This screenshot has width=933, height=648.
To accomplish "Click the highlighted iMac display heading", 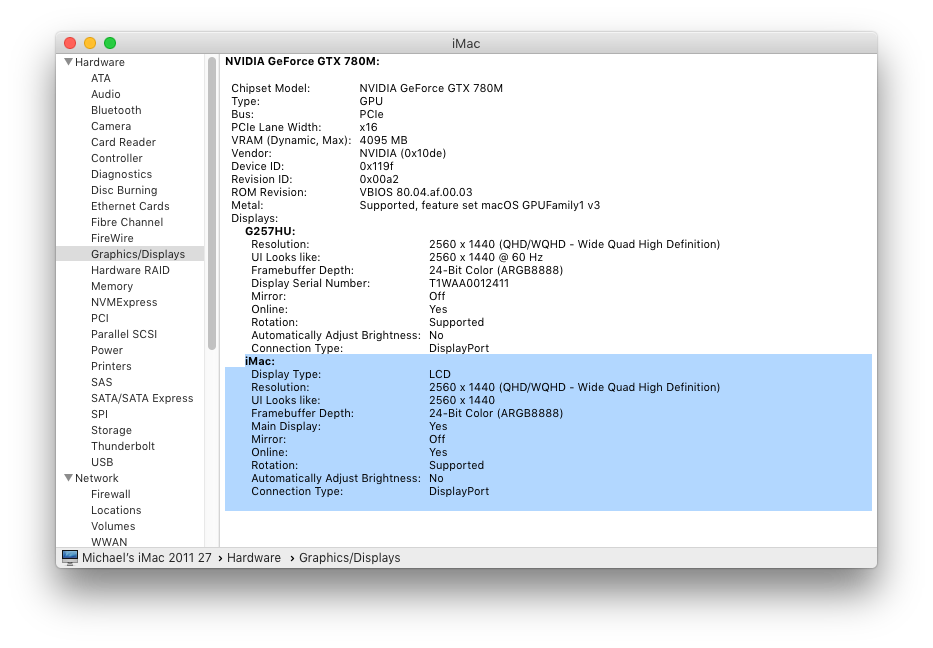I will 259,361.
